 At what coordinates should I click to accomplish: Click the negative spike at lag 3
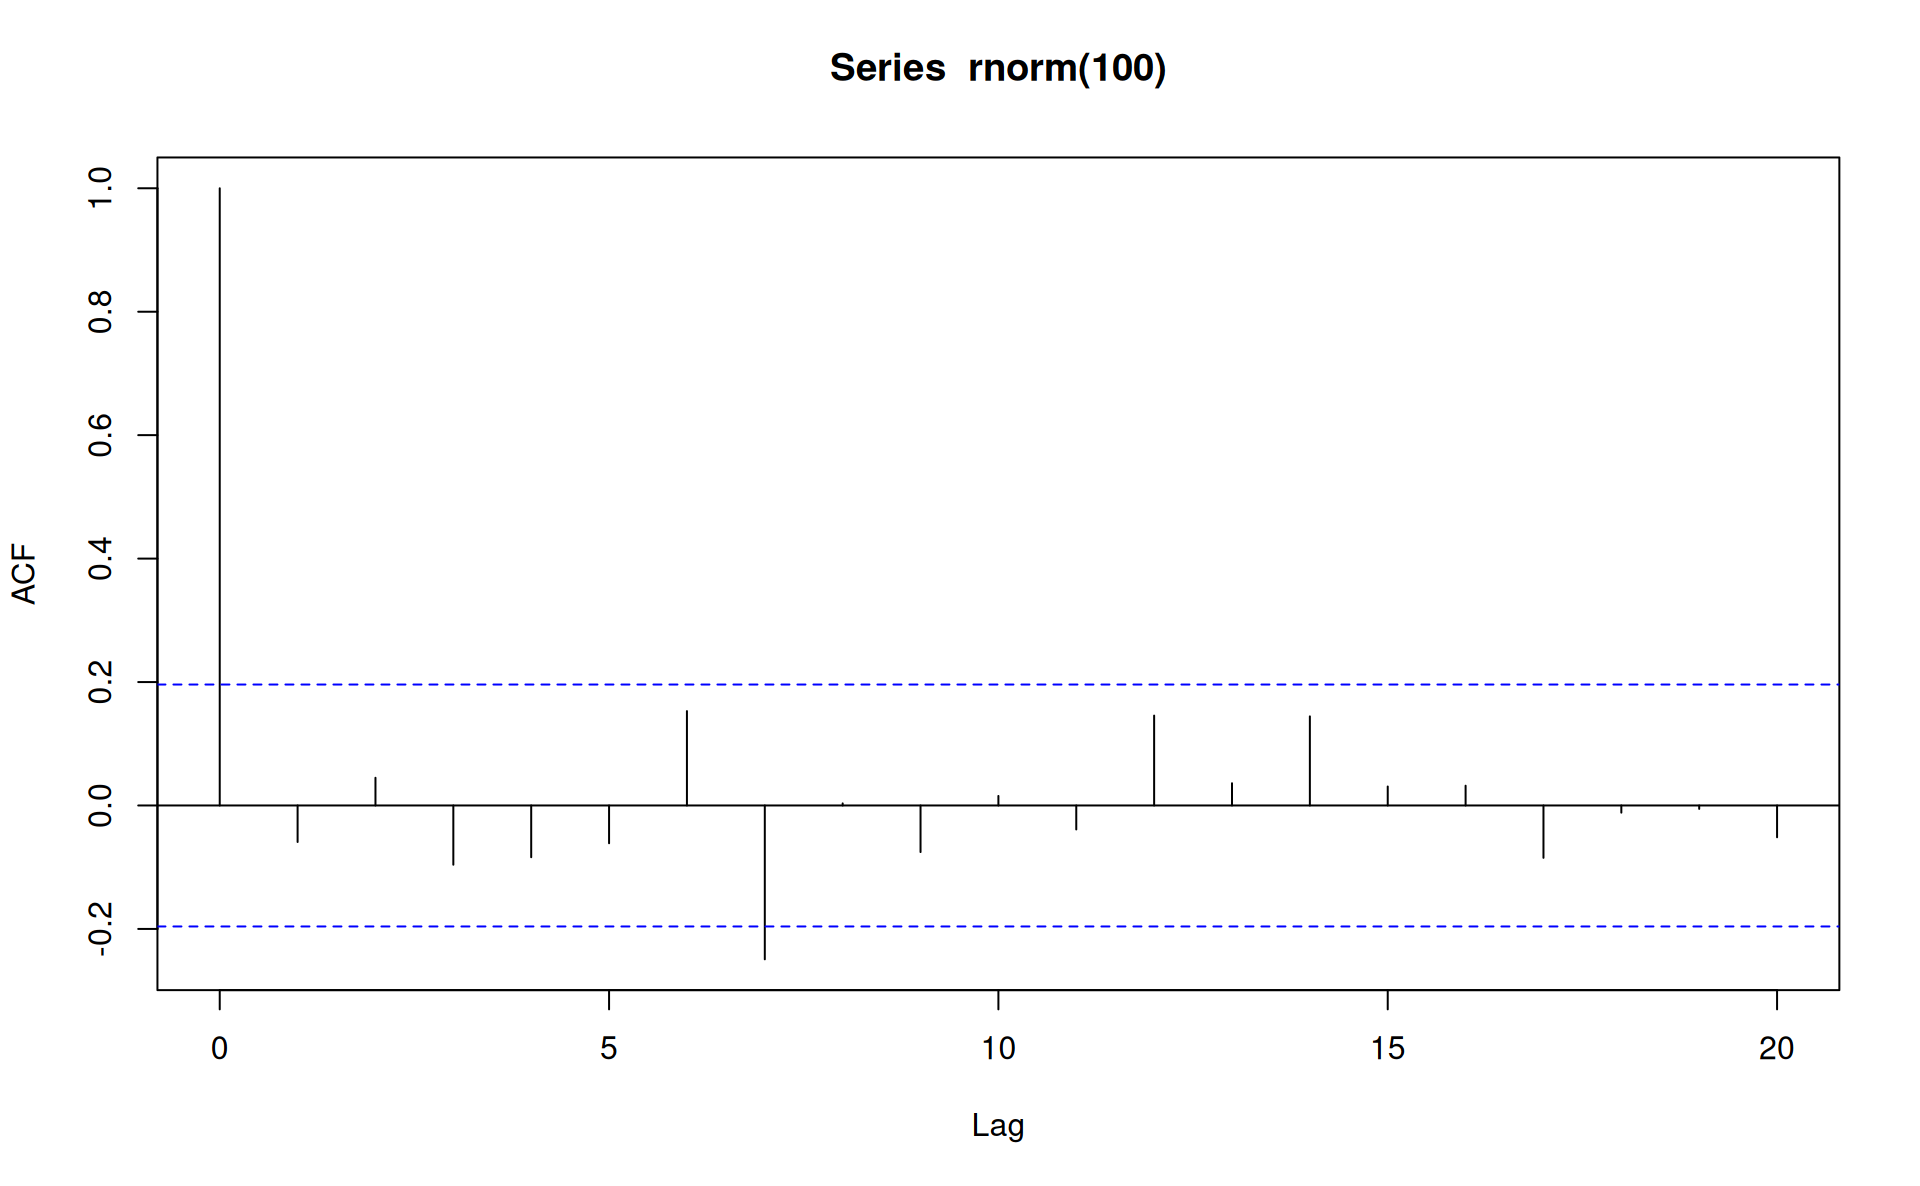[x=453, y=835]
